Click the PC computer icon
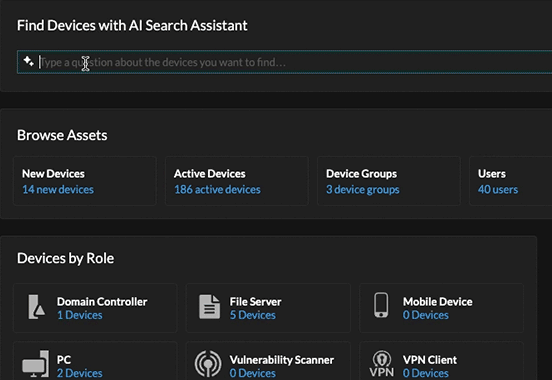The image size is (552, 380). [36, 364]
